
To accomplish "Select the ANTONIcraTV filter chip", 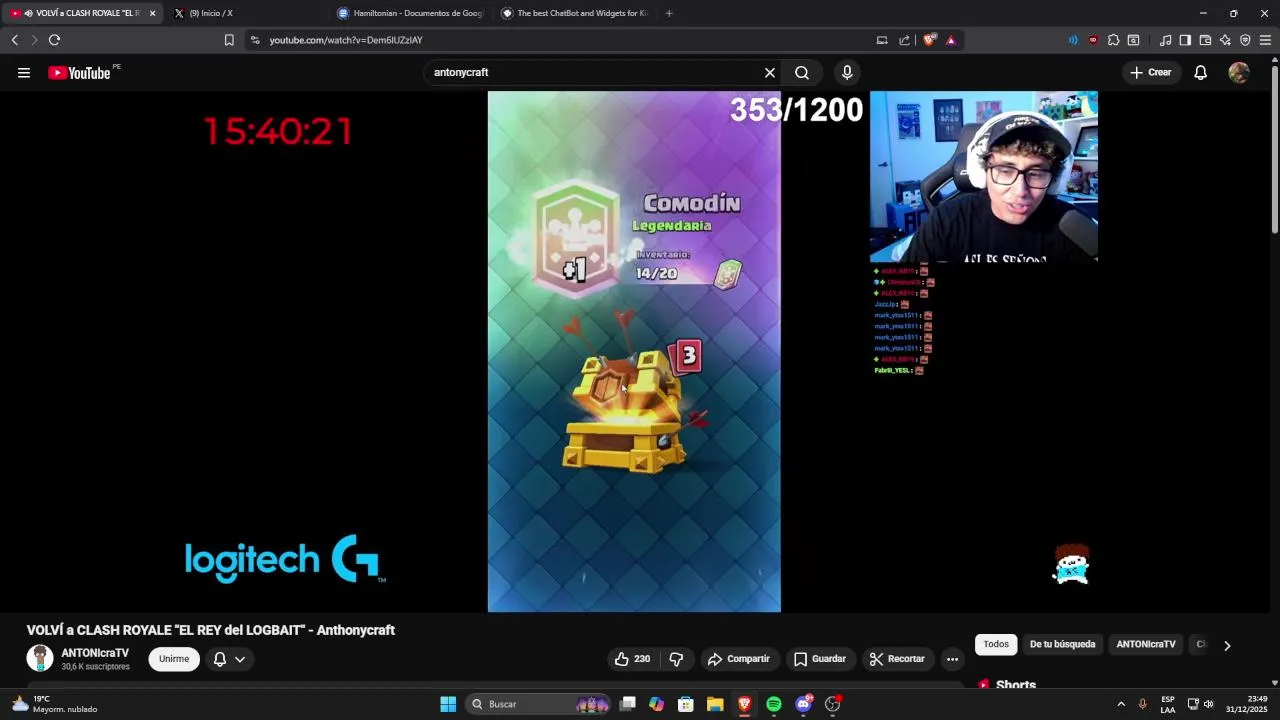I will [1146, 644].
